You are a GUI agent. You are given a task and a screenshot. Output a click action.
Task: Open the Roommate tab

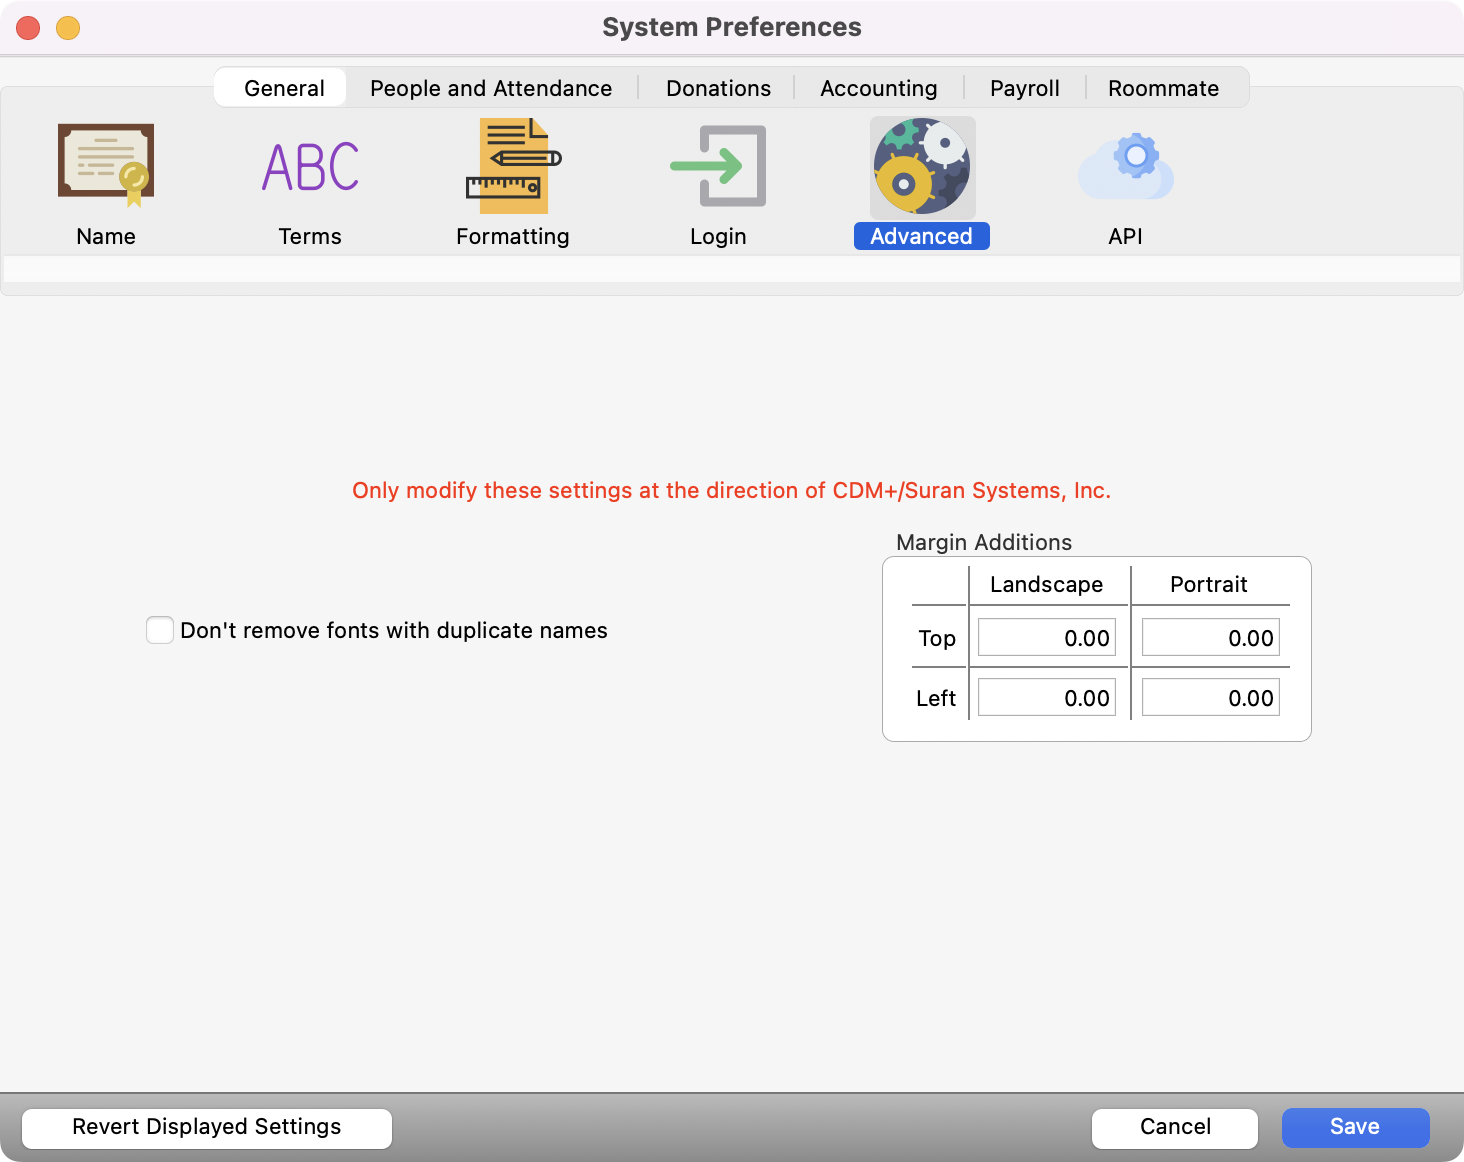coord(1163,88)
